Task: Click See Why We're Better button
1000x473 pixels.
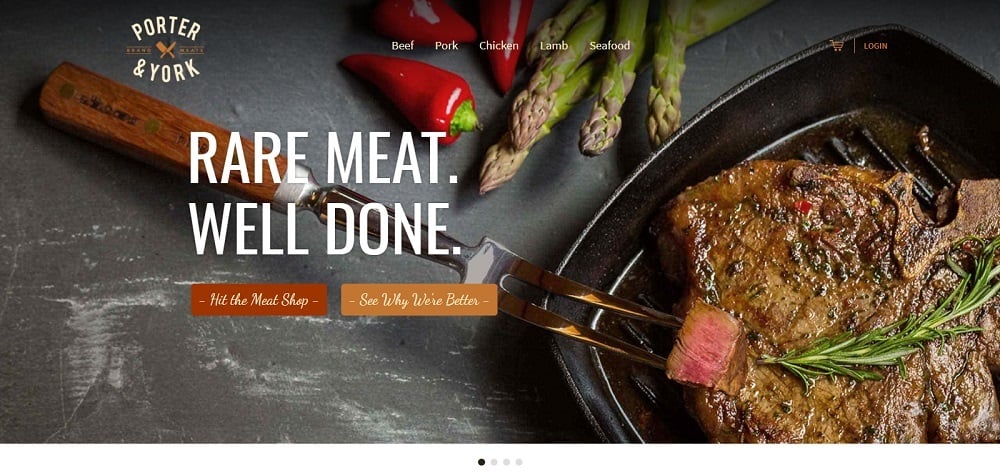Action: (419, 300)
